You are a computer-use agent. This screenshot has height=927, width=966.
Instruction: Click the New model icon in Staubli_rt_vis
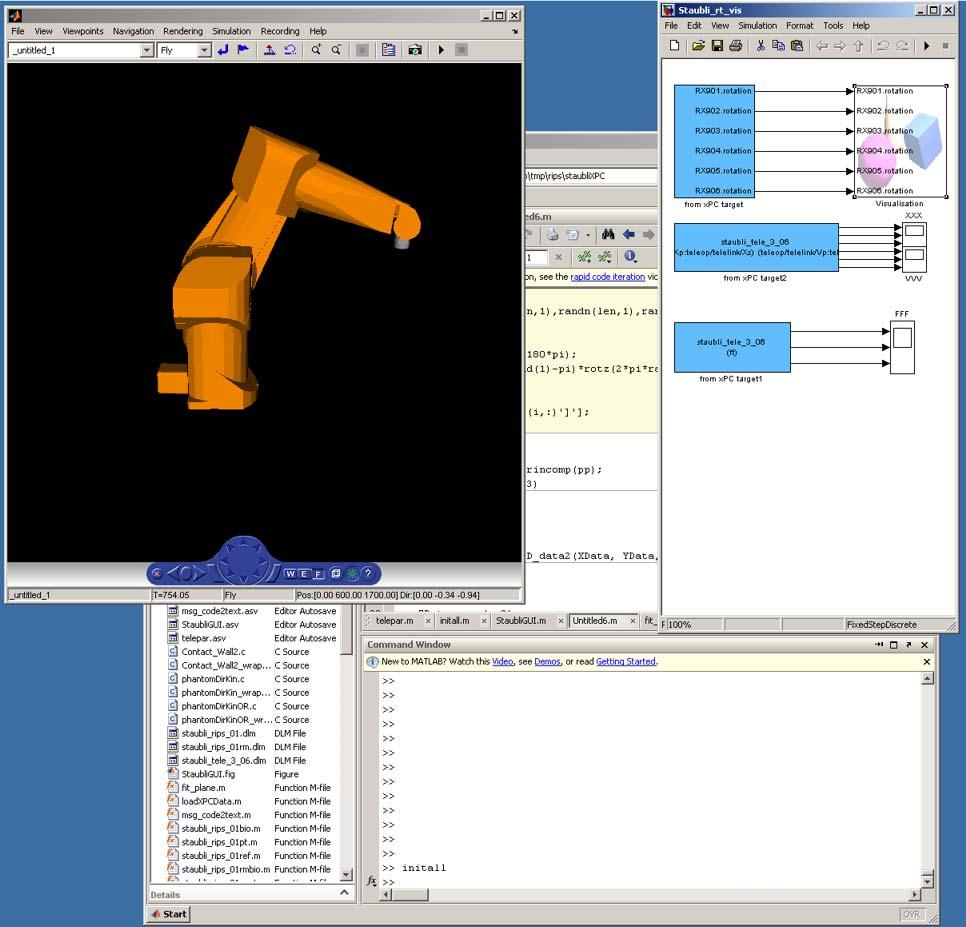click(x=675, y=46)
